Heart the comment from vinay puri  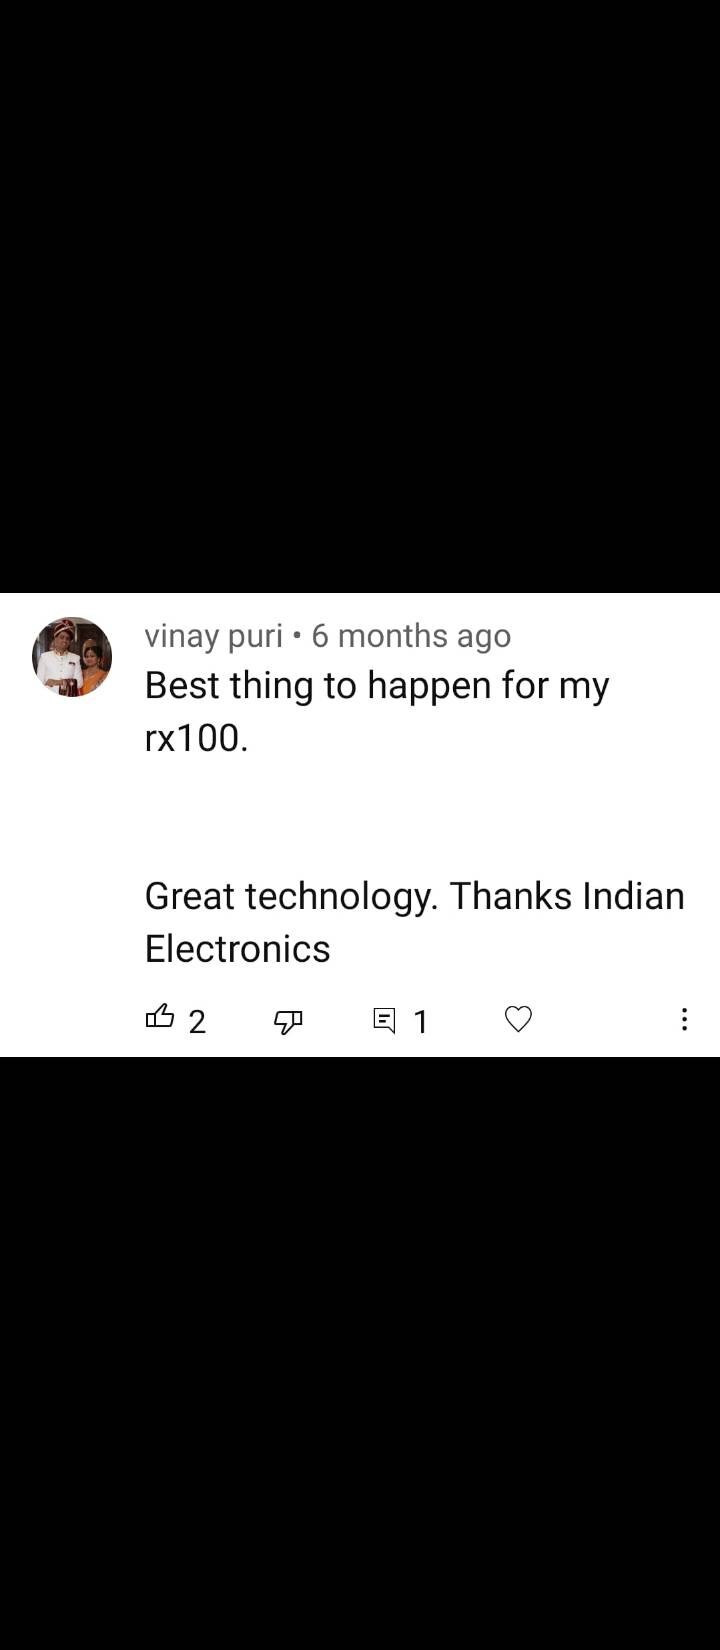coord(518,1019)
